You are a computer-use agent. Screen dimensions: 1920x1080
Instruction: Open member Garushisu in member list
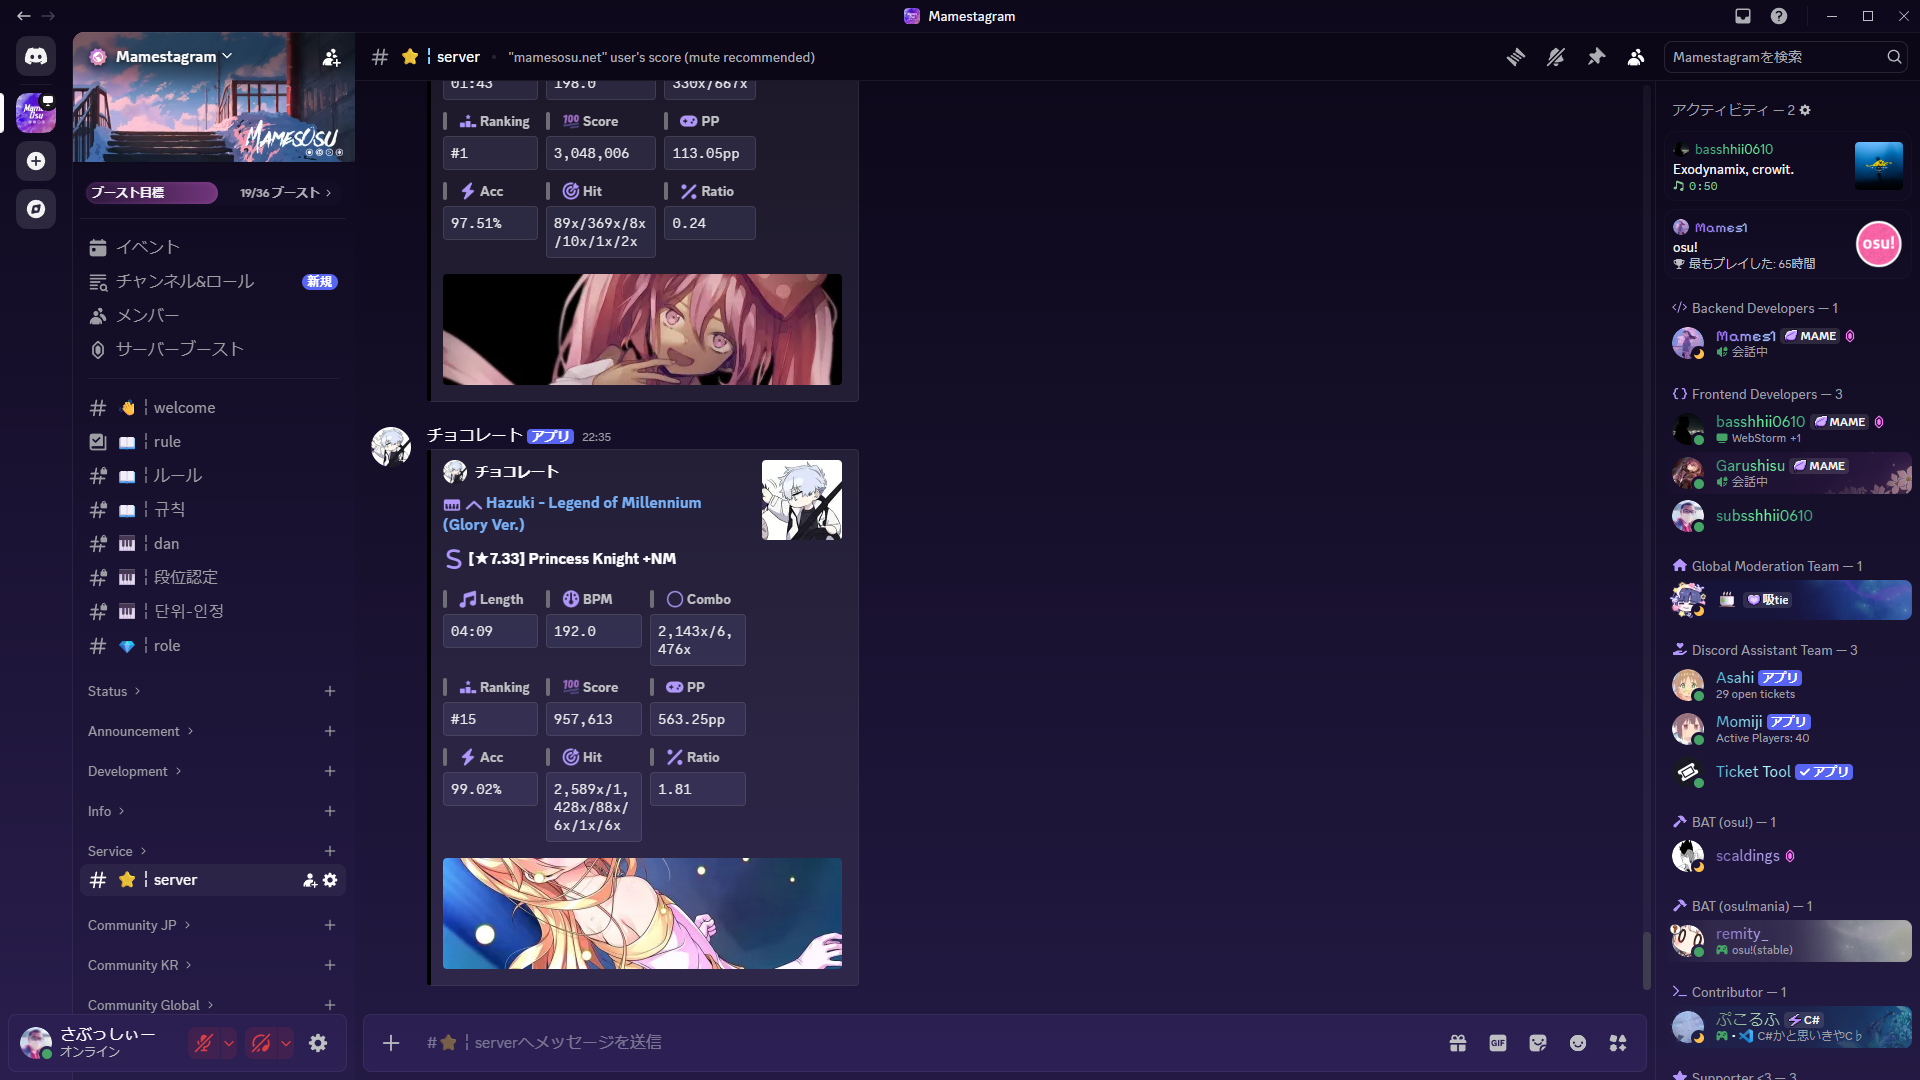[x=1789, y=473]
